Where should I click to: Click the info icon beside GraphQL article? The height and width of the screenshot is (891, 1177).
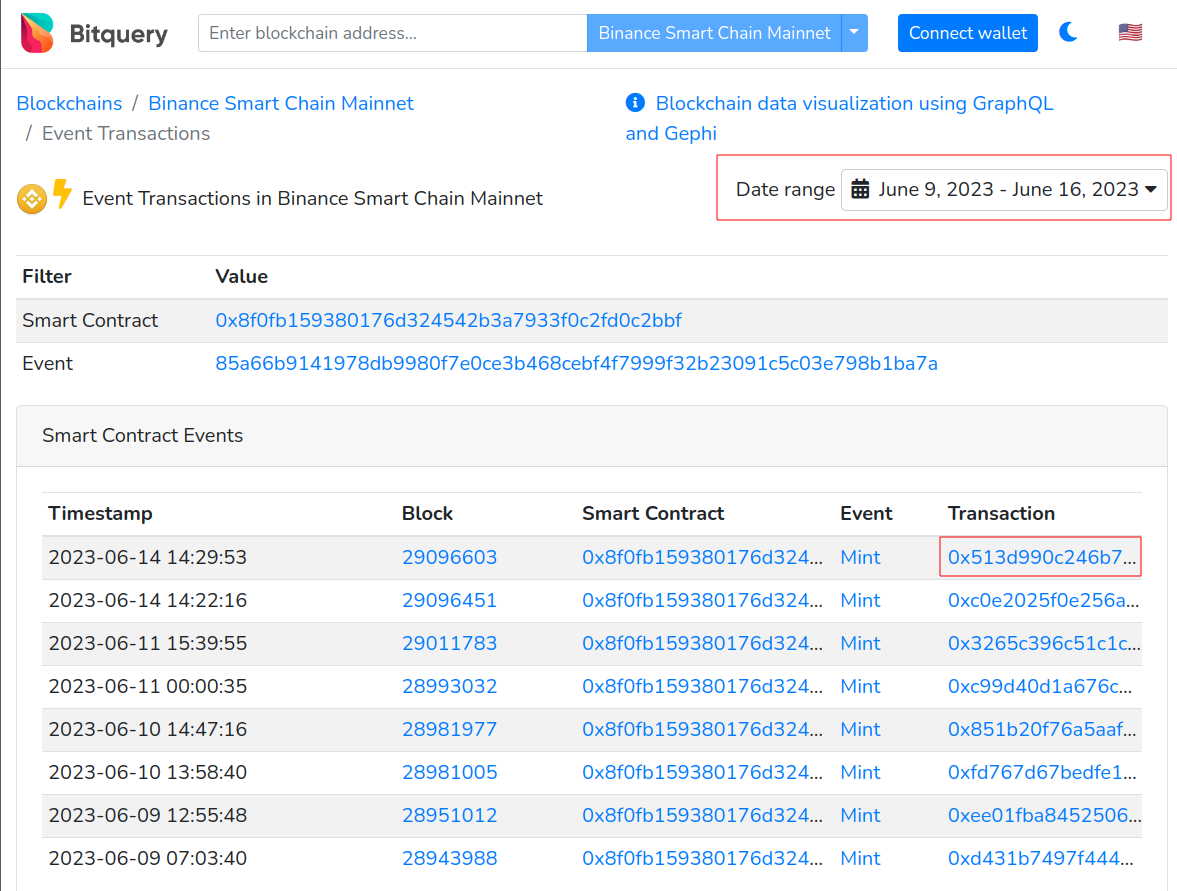pos(635,103)
